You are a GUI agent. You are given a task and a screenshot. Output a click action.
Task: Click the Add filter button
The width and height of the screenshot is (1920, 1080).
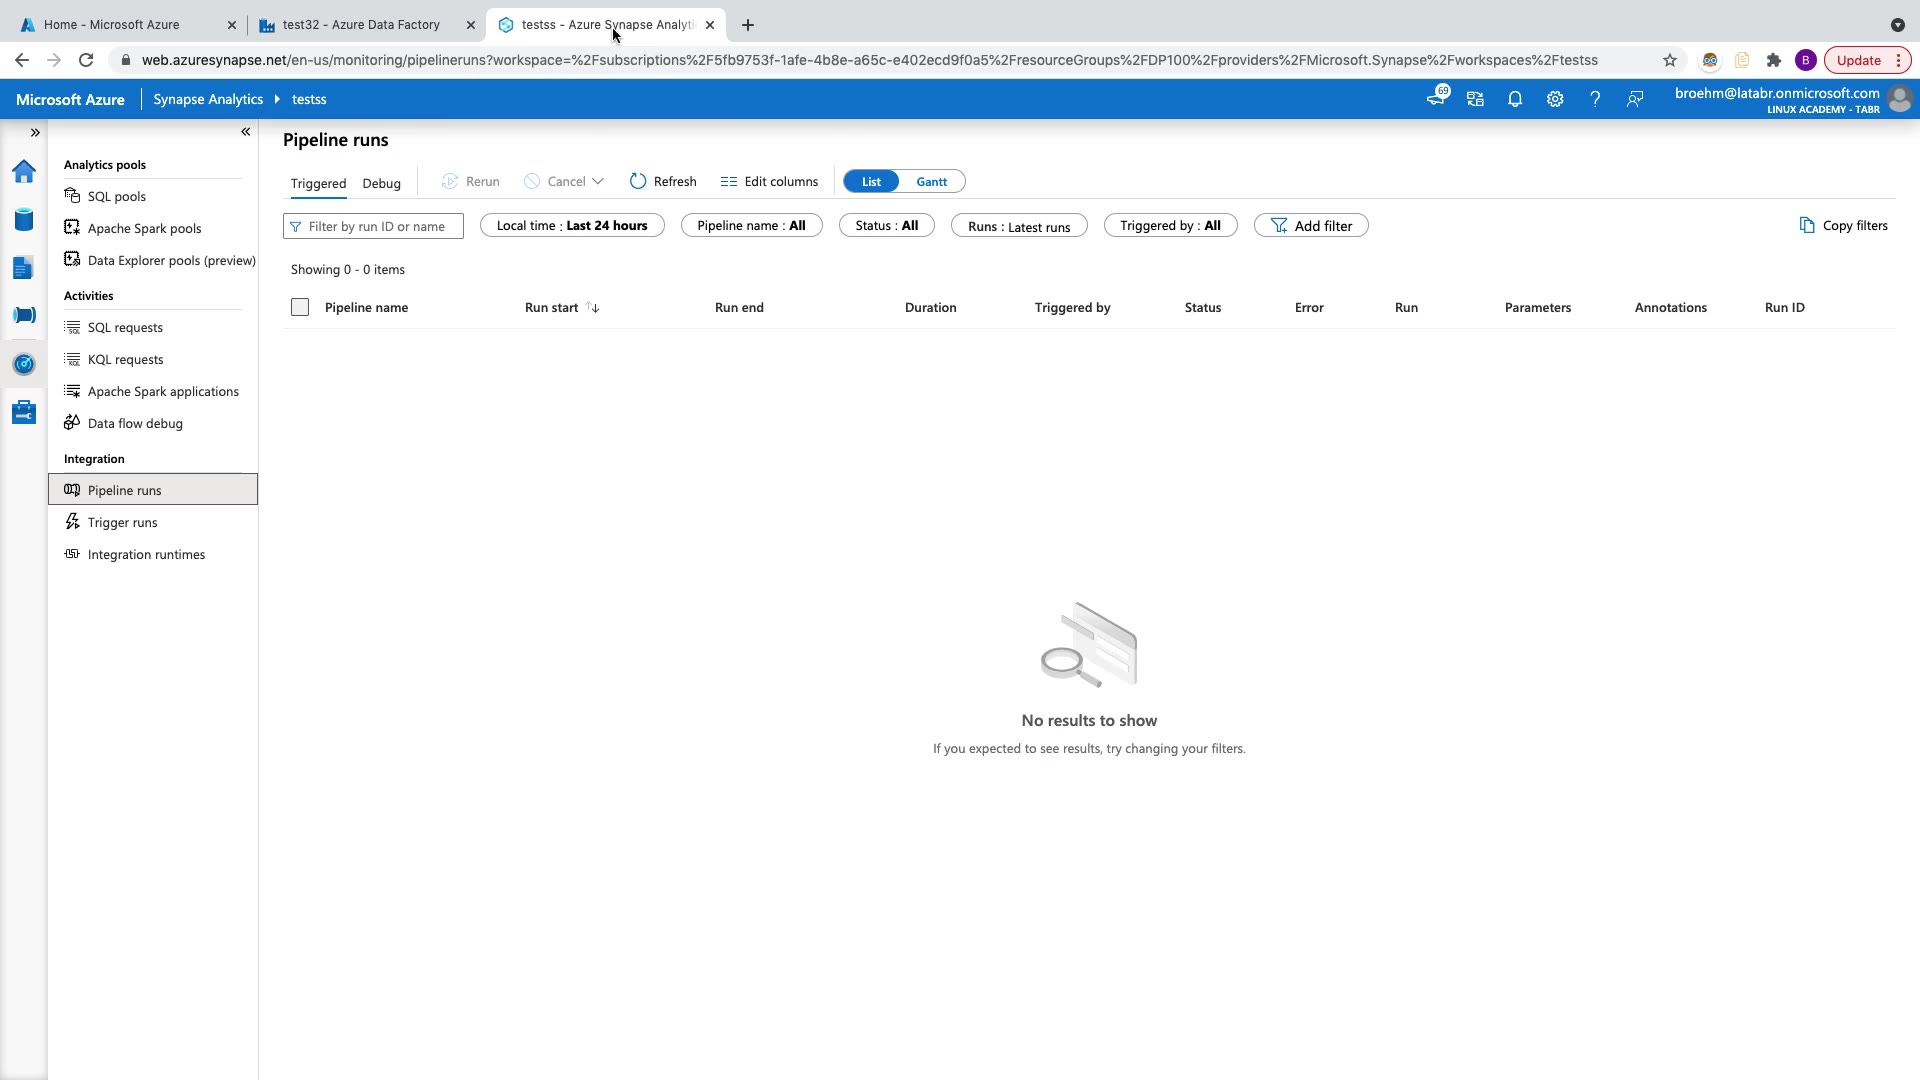(x=1311, y=226)
